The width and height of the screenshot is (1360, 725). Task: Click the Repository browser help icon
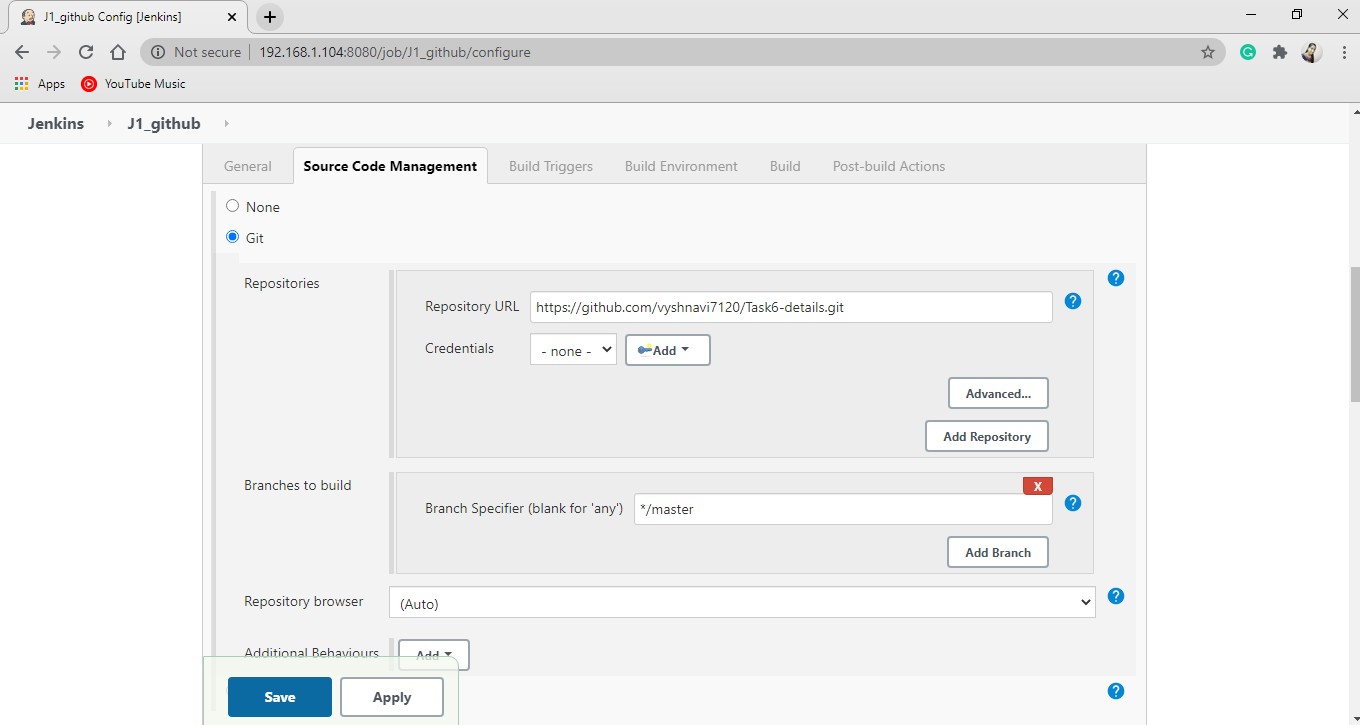1115,596
